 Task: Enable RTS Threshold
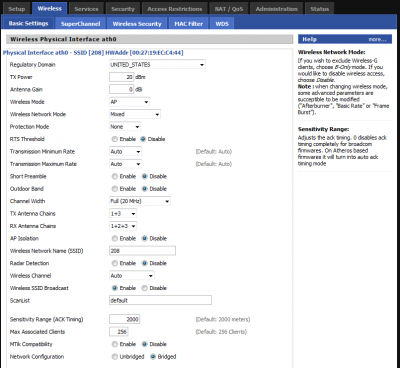(x=115, y=139)
